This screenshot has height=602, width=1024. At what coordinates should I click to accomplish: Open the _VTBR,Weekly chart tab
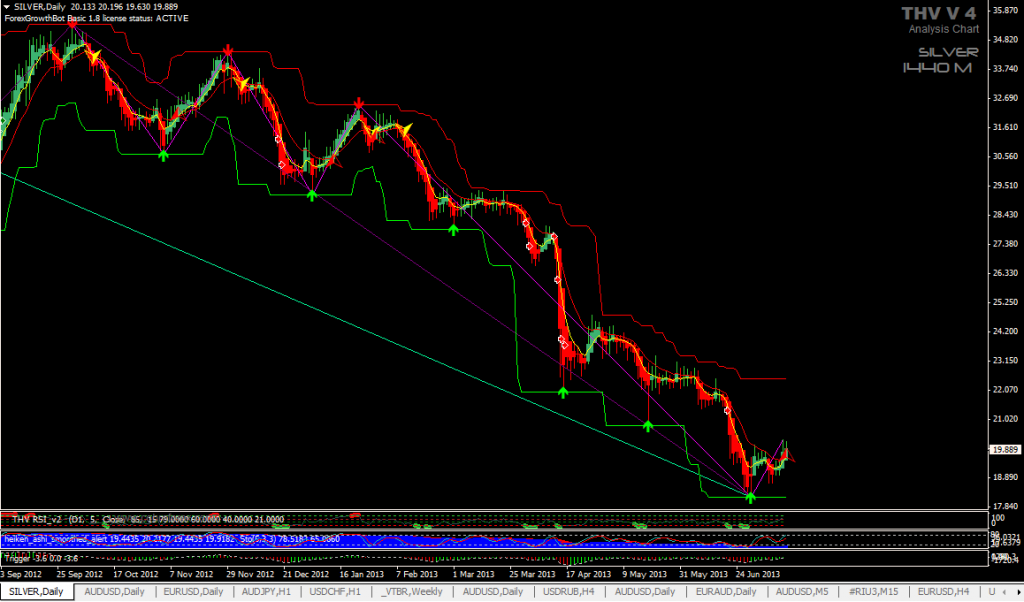click(x=413, y=592)
